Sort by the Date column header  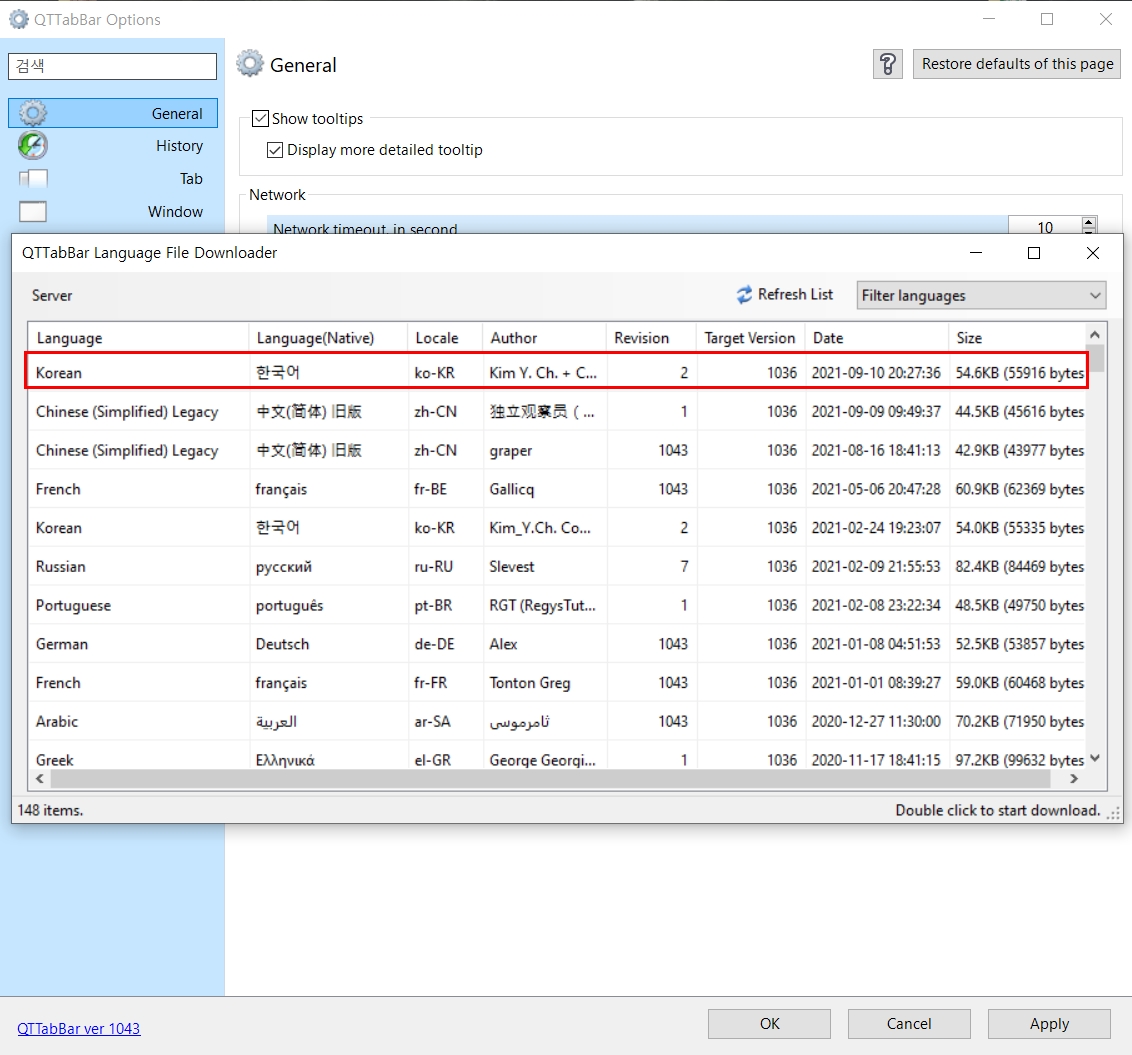[876, 338]
